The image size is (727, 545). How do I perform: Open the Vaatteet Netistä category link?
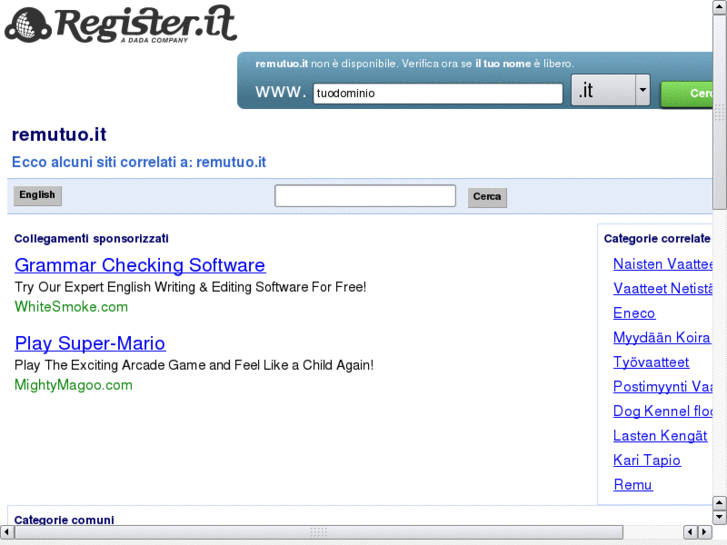pos(663,289)
